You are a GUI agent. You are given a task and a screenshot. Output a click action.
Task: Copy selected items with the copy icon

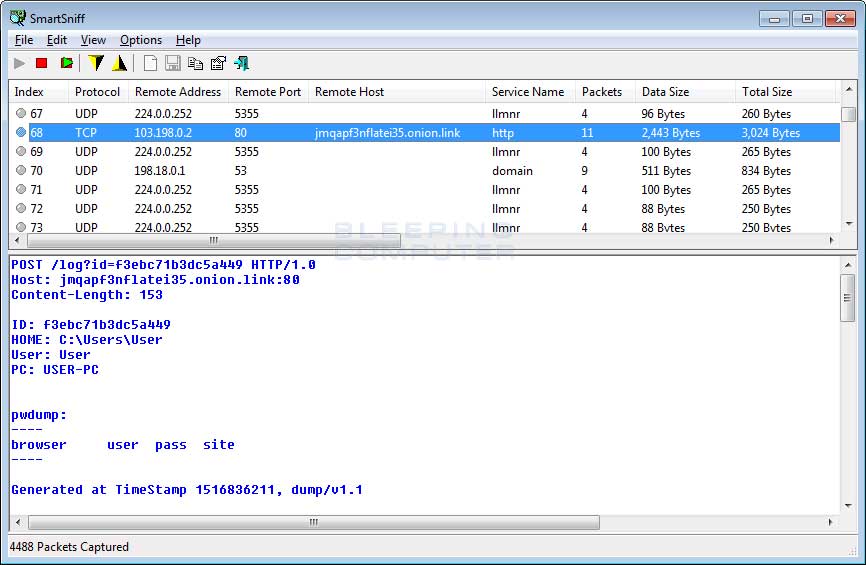point(196,64)
